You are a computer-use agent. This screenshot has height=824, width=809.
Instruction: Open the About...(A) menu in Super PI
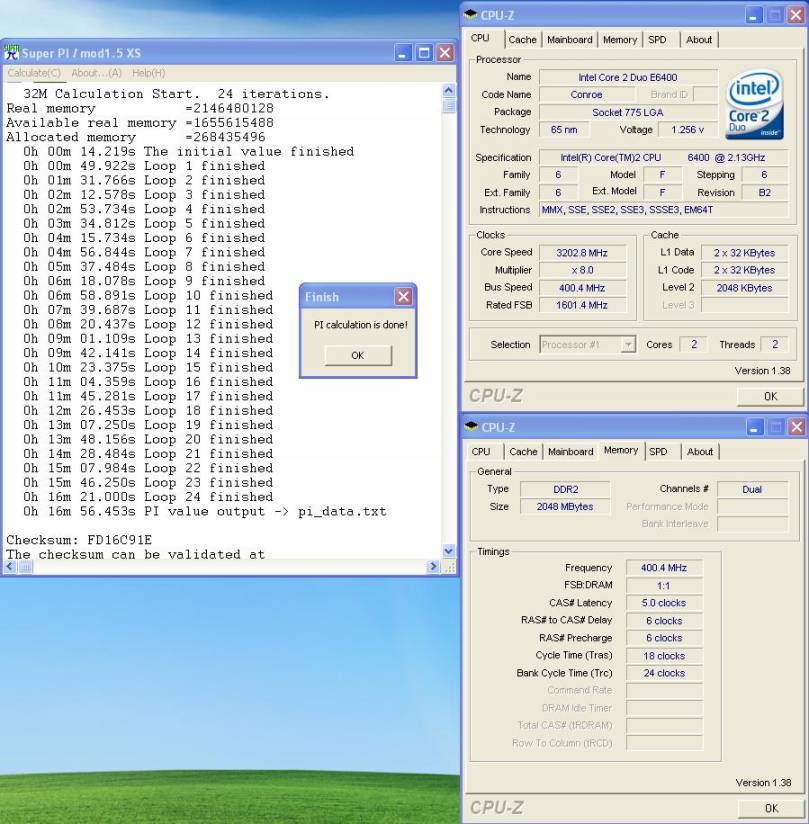[x=96, y=73]
